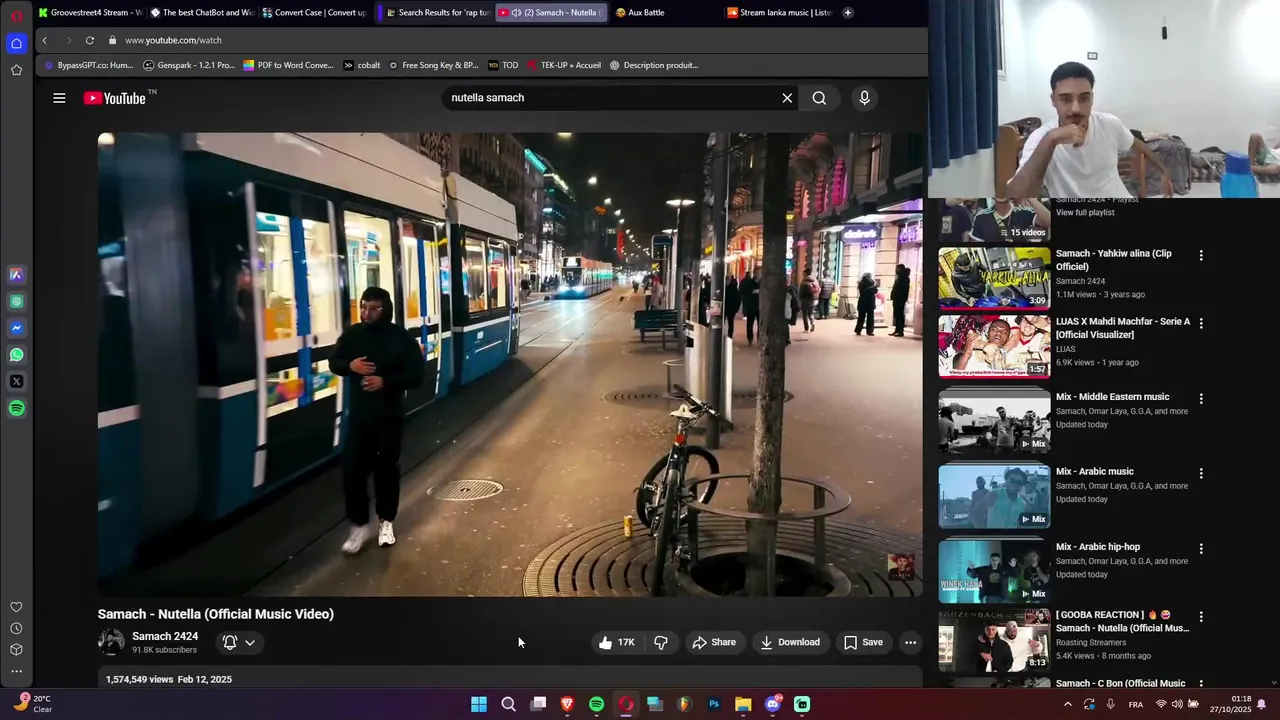Image resolution: width=1280 pixels, height=720 pixels.
Task: Reload the page
Action: [89, 40]
